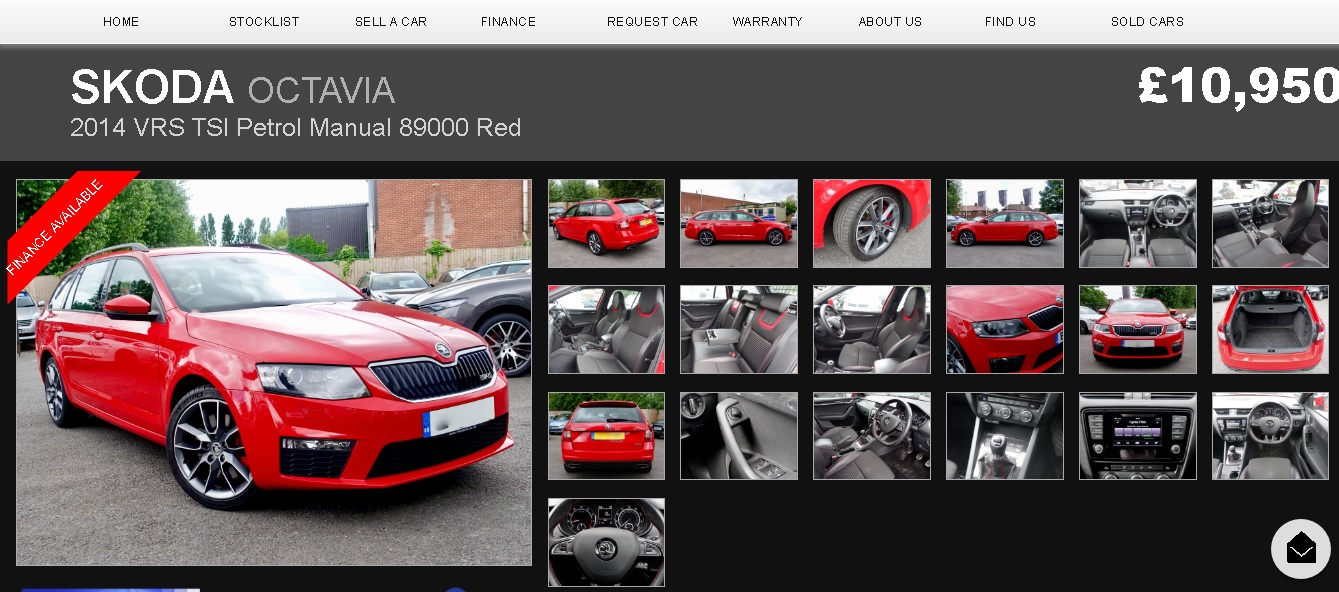This screenshot has width=1339, height=592.
Task: Choose REQUEST CAR from the menu
Action: tap(652, 21)
